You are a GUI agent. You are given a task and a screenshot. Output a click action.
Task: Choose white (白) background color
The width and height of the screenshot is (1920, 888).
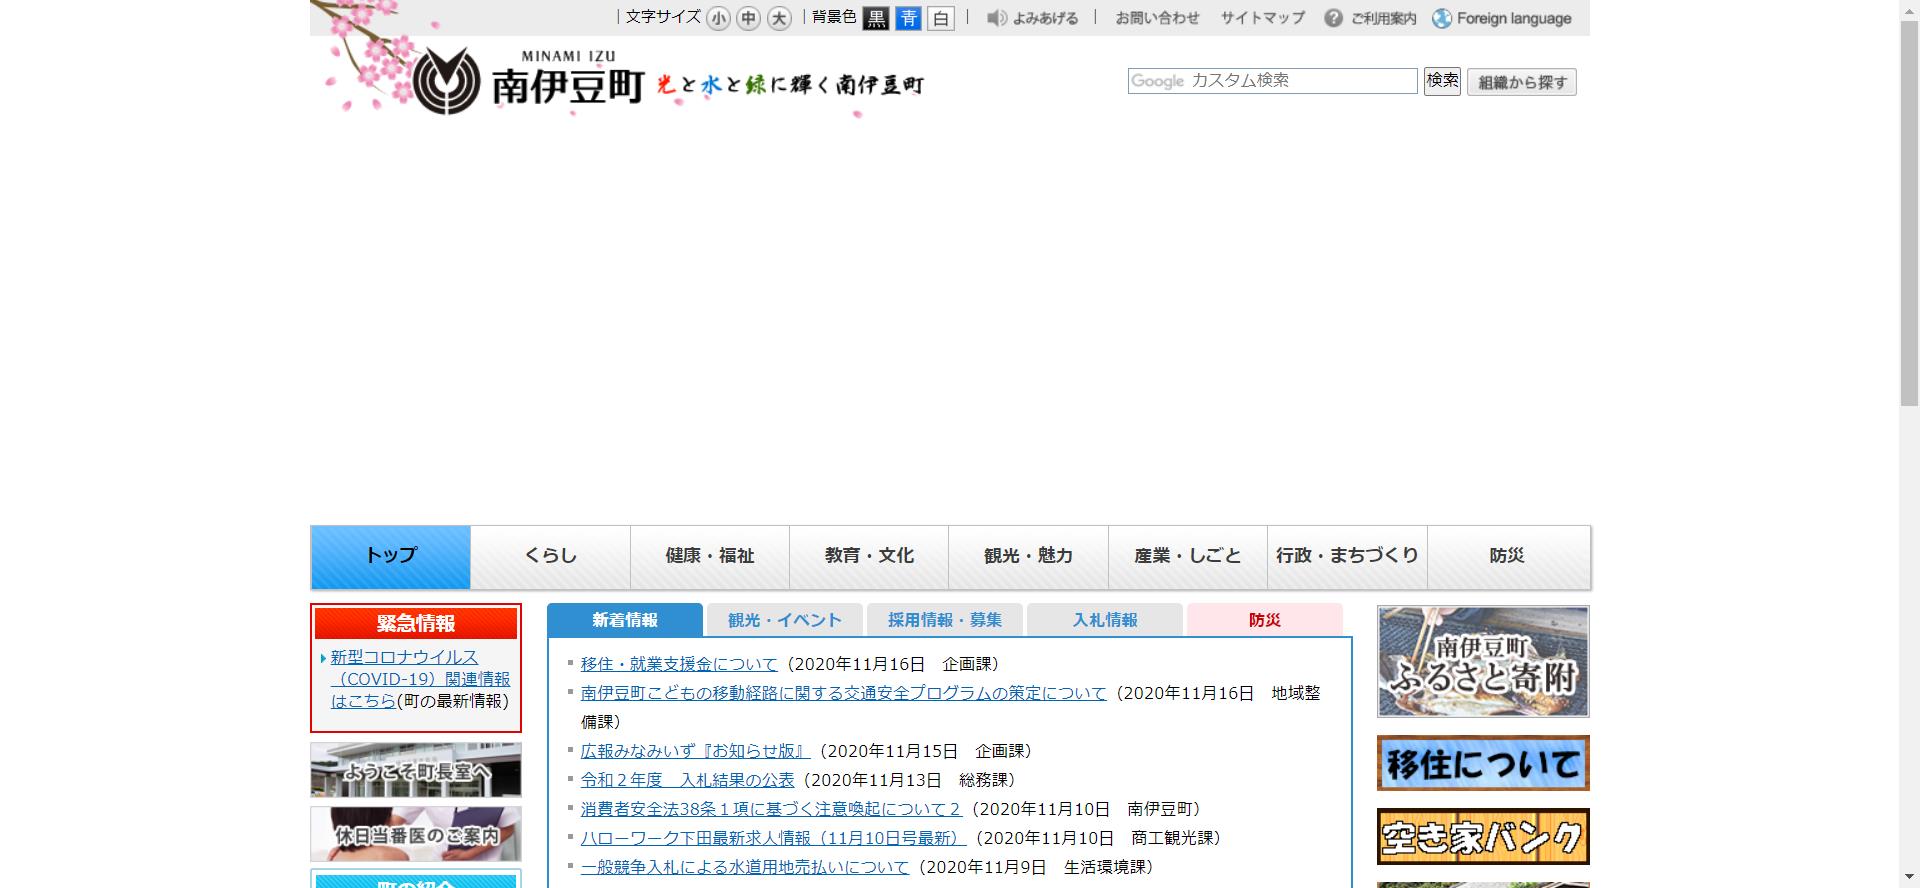pyautogui.click(x=940, y=18)
